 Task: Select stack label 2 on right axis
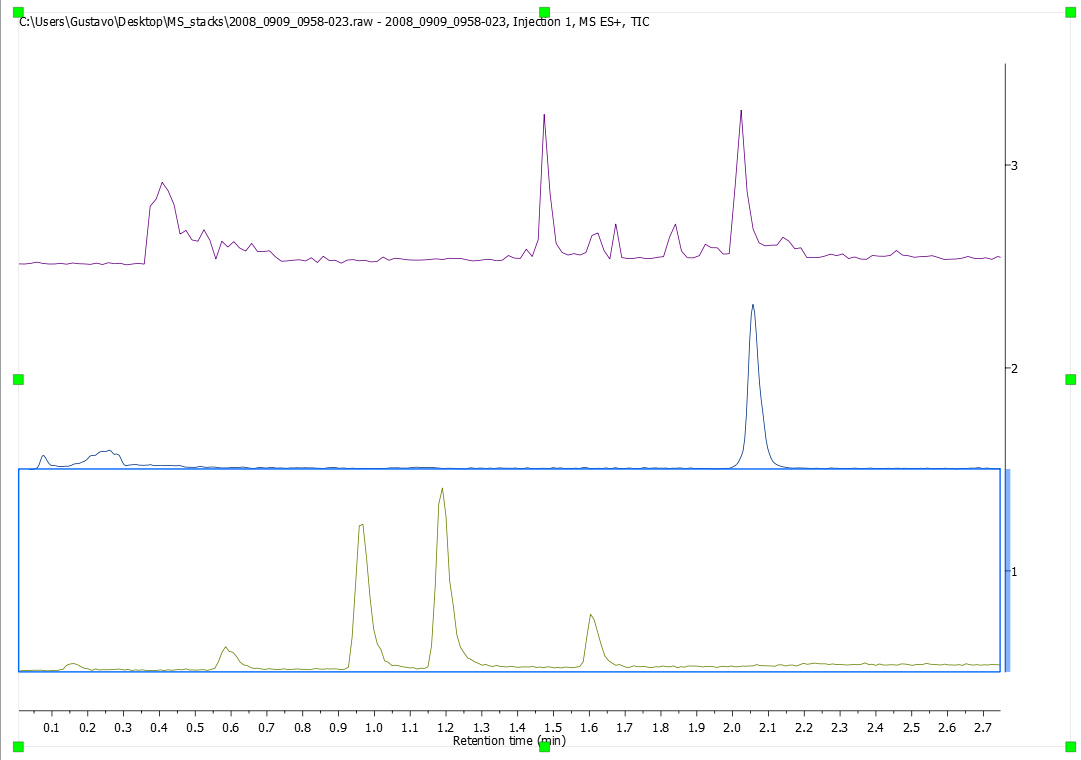click(1014, 368)
